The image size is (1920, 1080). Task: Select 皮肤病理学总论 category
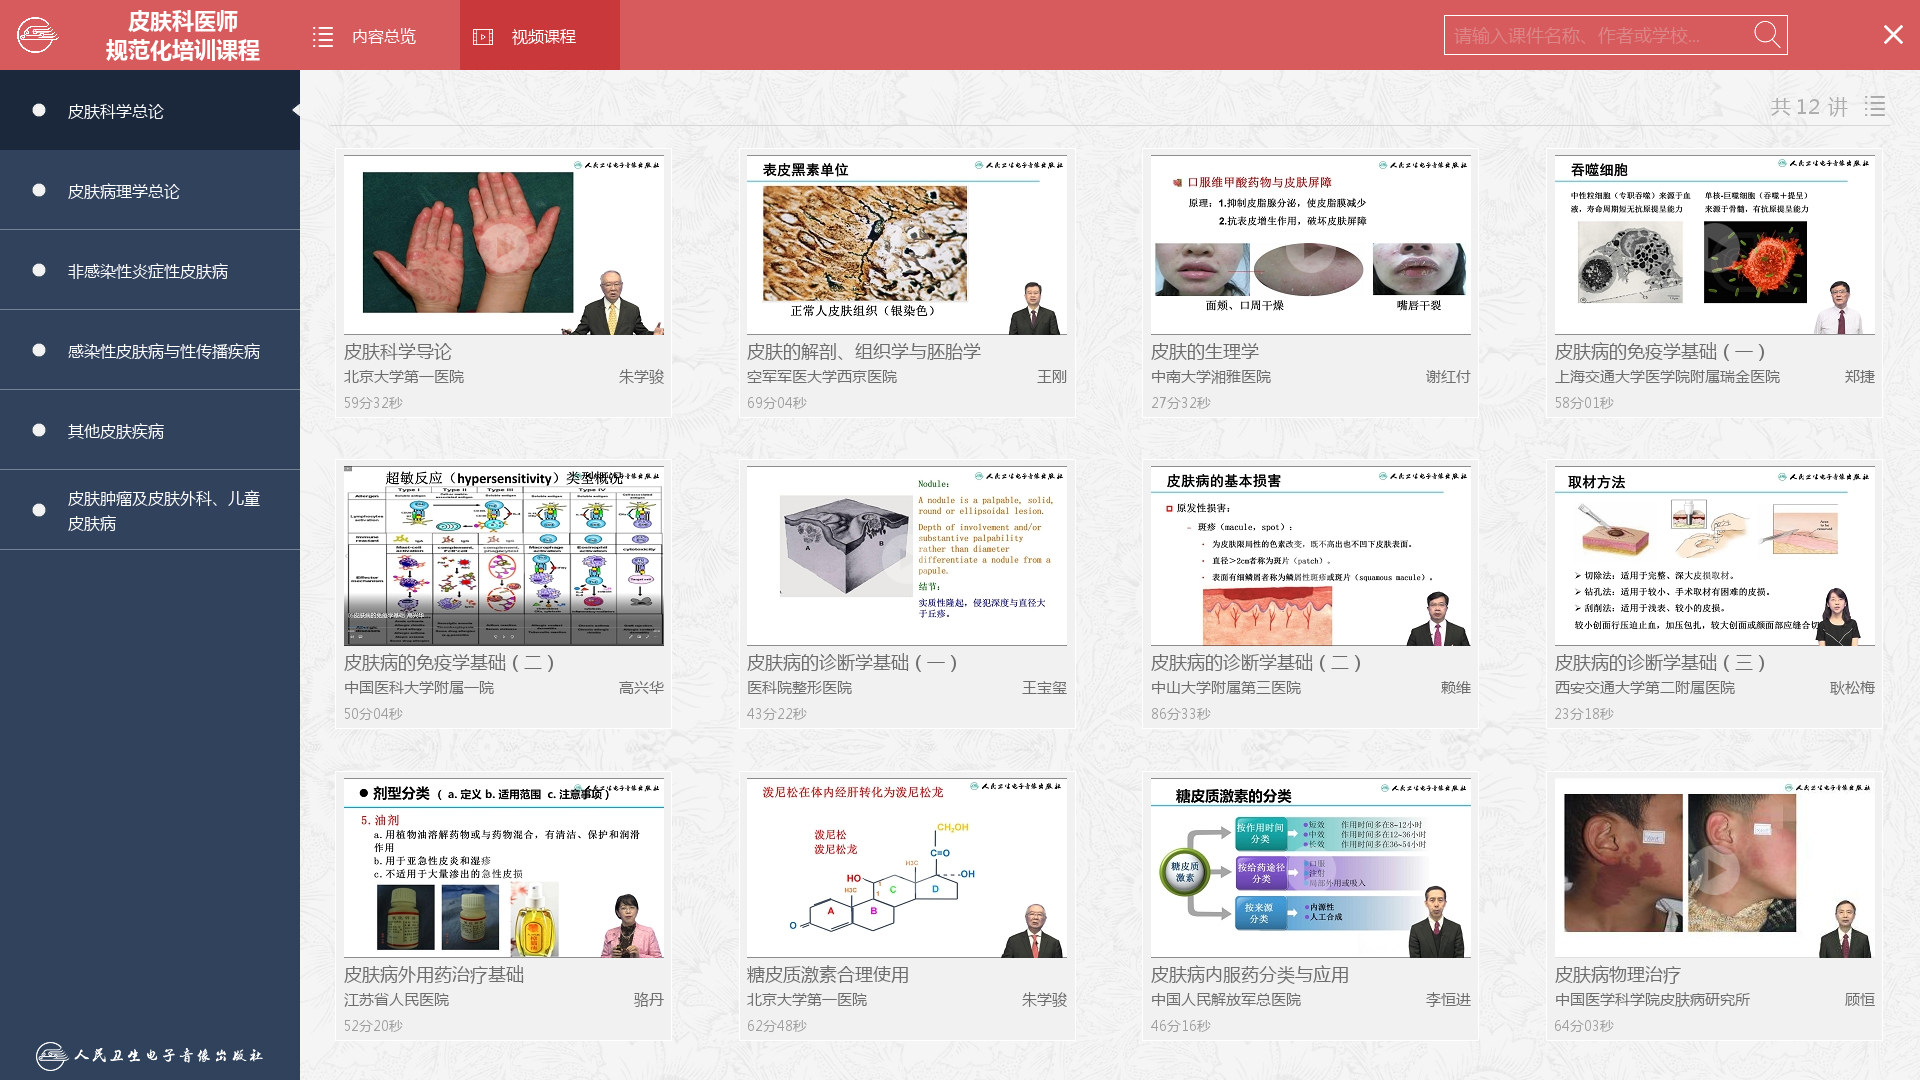[x=123, y=191]
